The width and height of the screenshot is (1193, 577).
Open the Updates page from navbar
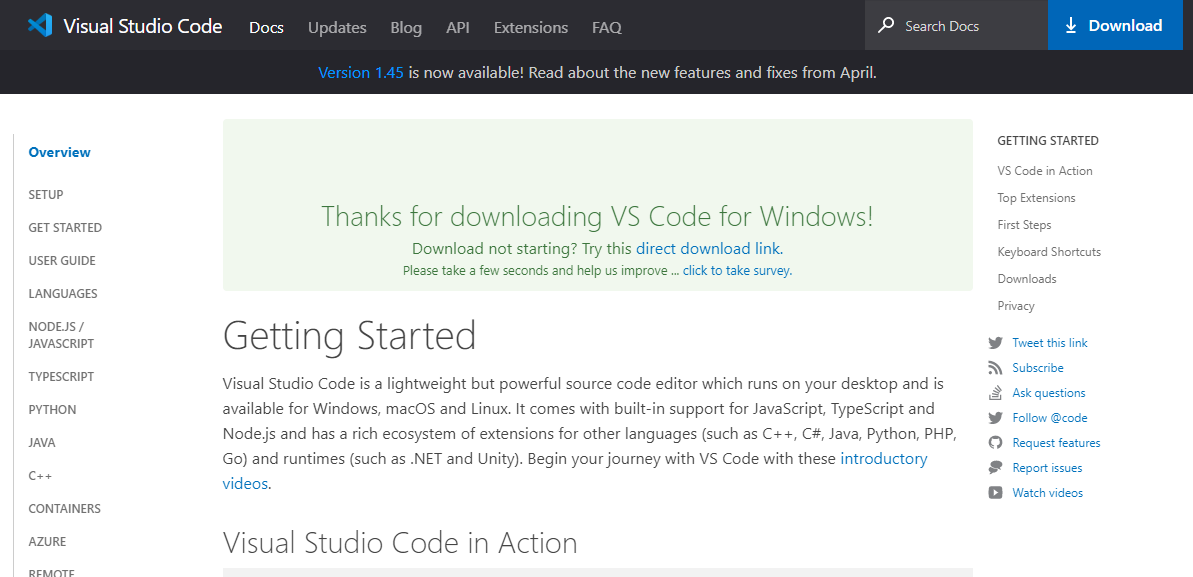337,27
